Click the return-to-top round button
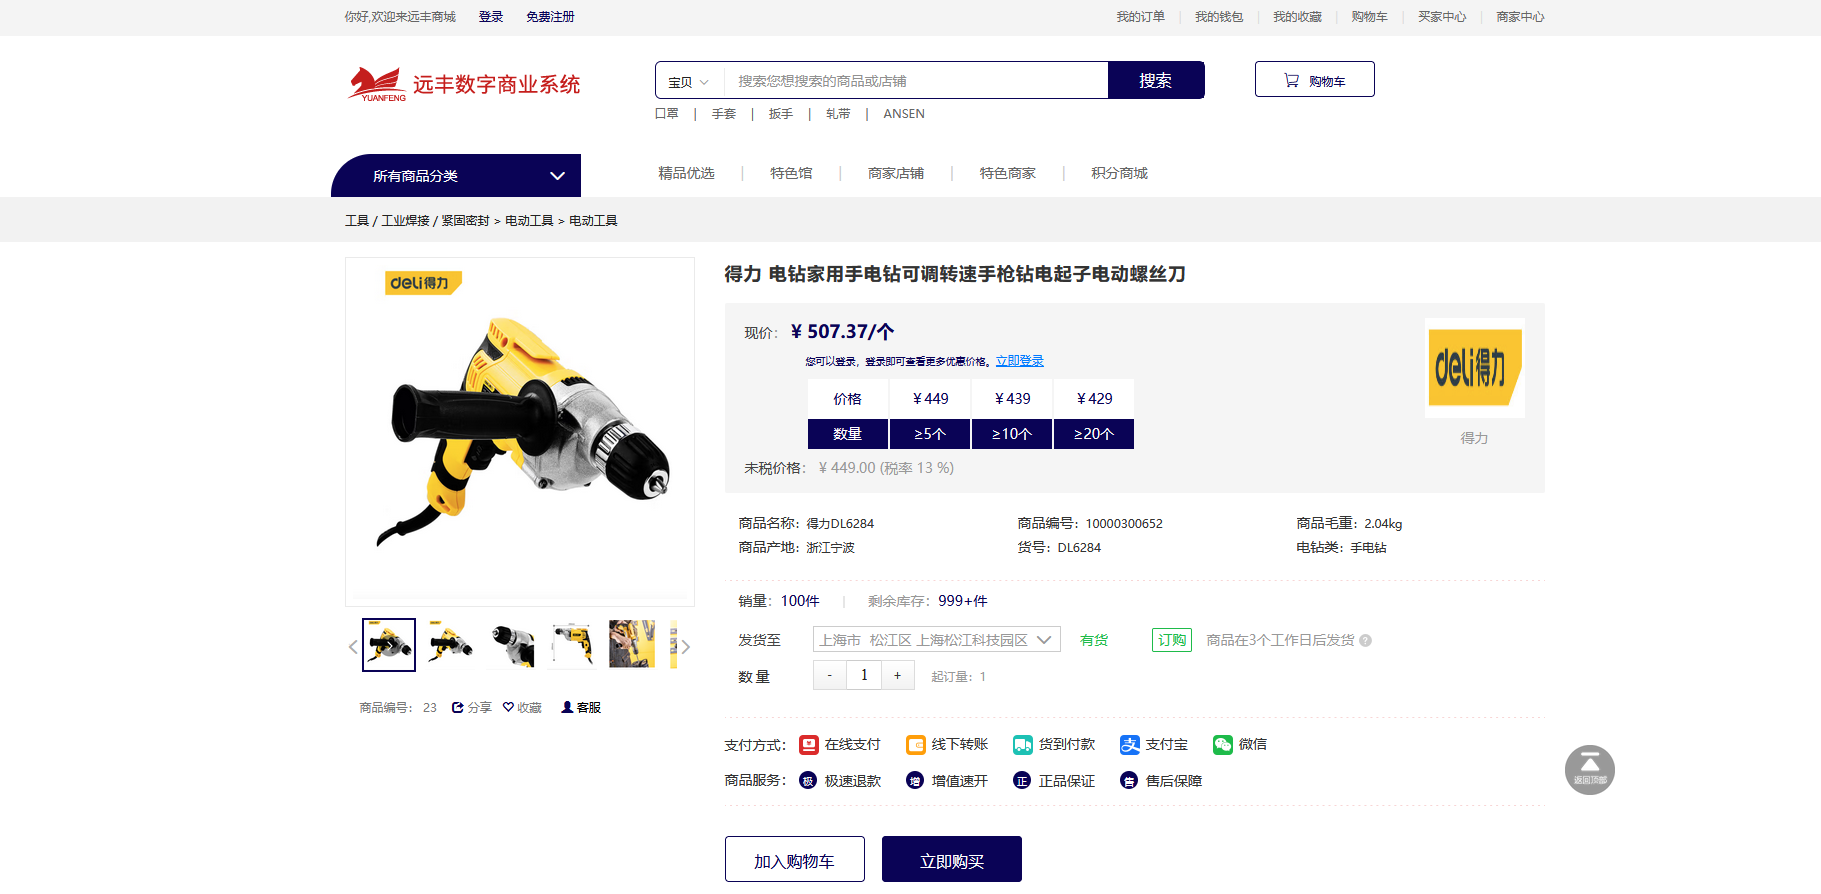Image resolution: width=1821 pixels, height=894 pixels. click(1590, 770)
